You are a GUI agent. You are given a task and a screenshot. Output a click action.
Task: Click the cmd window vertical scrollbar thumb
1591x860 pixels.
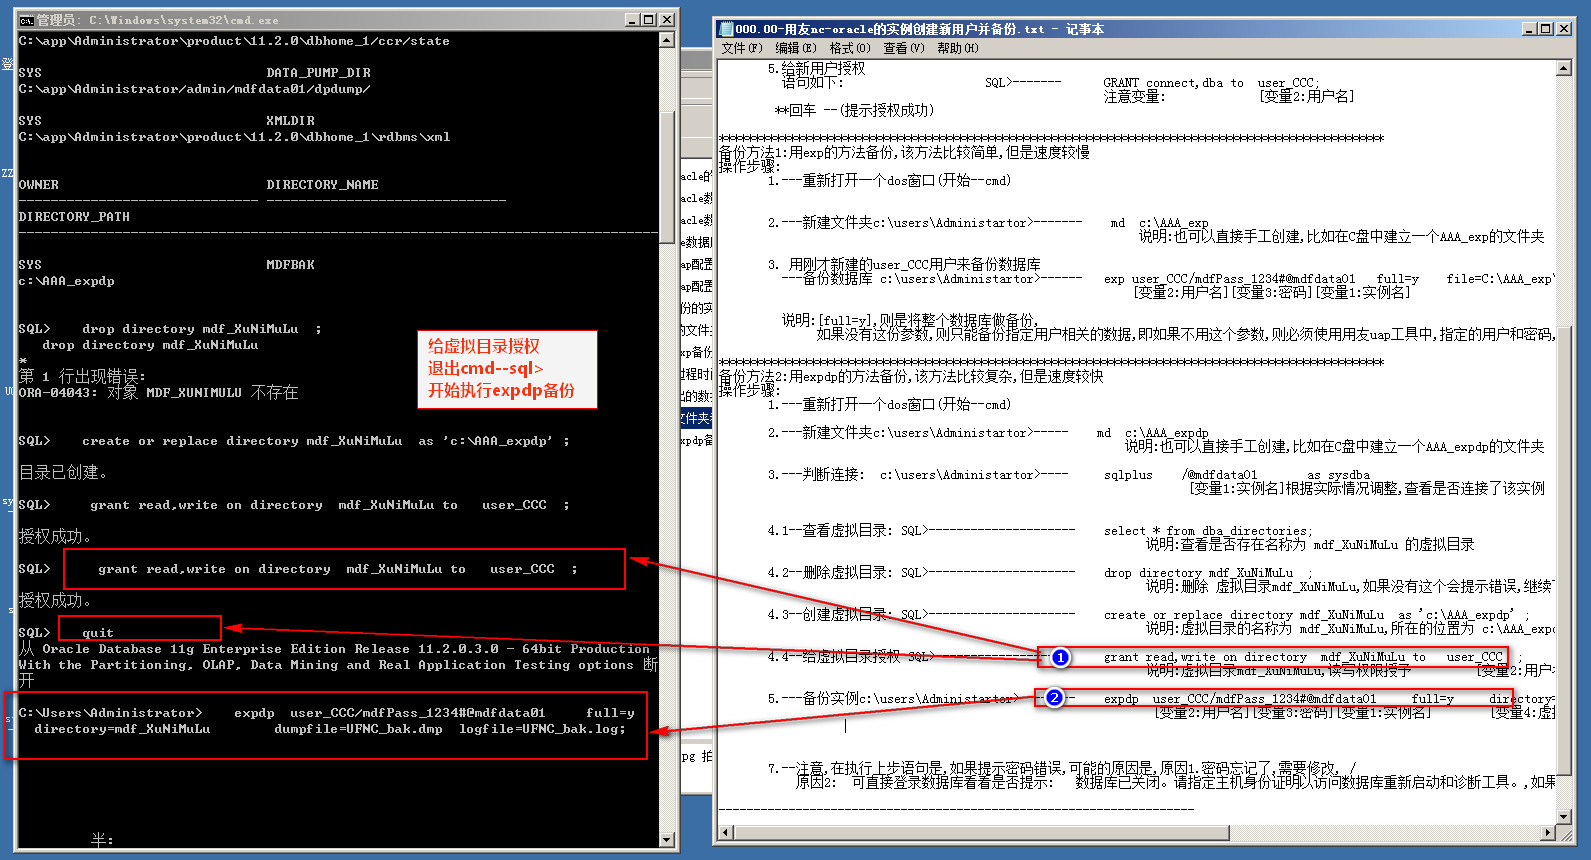[x=667, y=175]
